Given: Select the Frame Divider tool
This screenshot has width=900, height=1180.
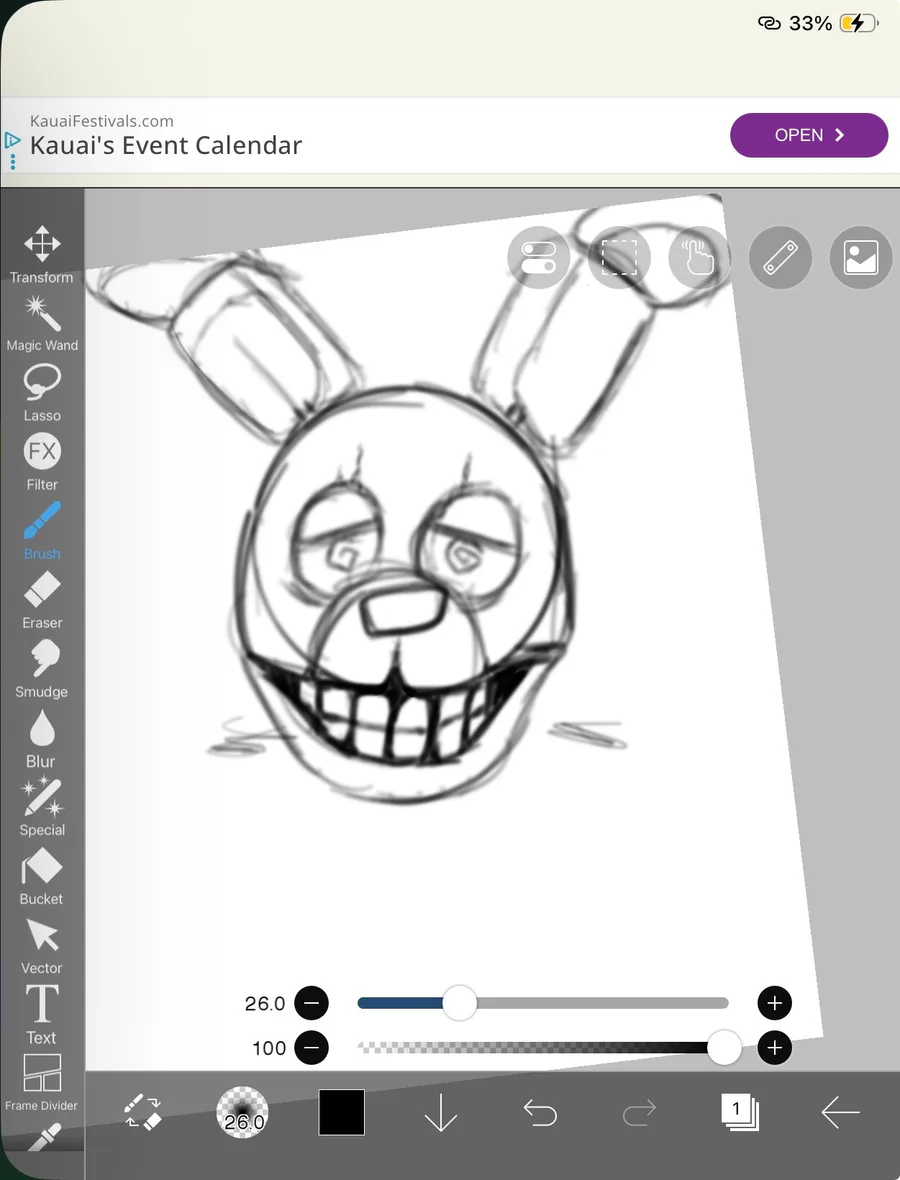Looking at the screenshot, I should (x=41, y=1082).
